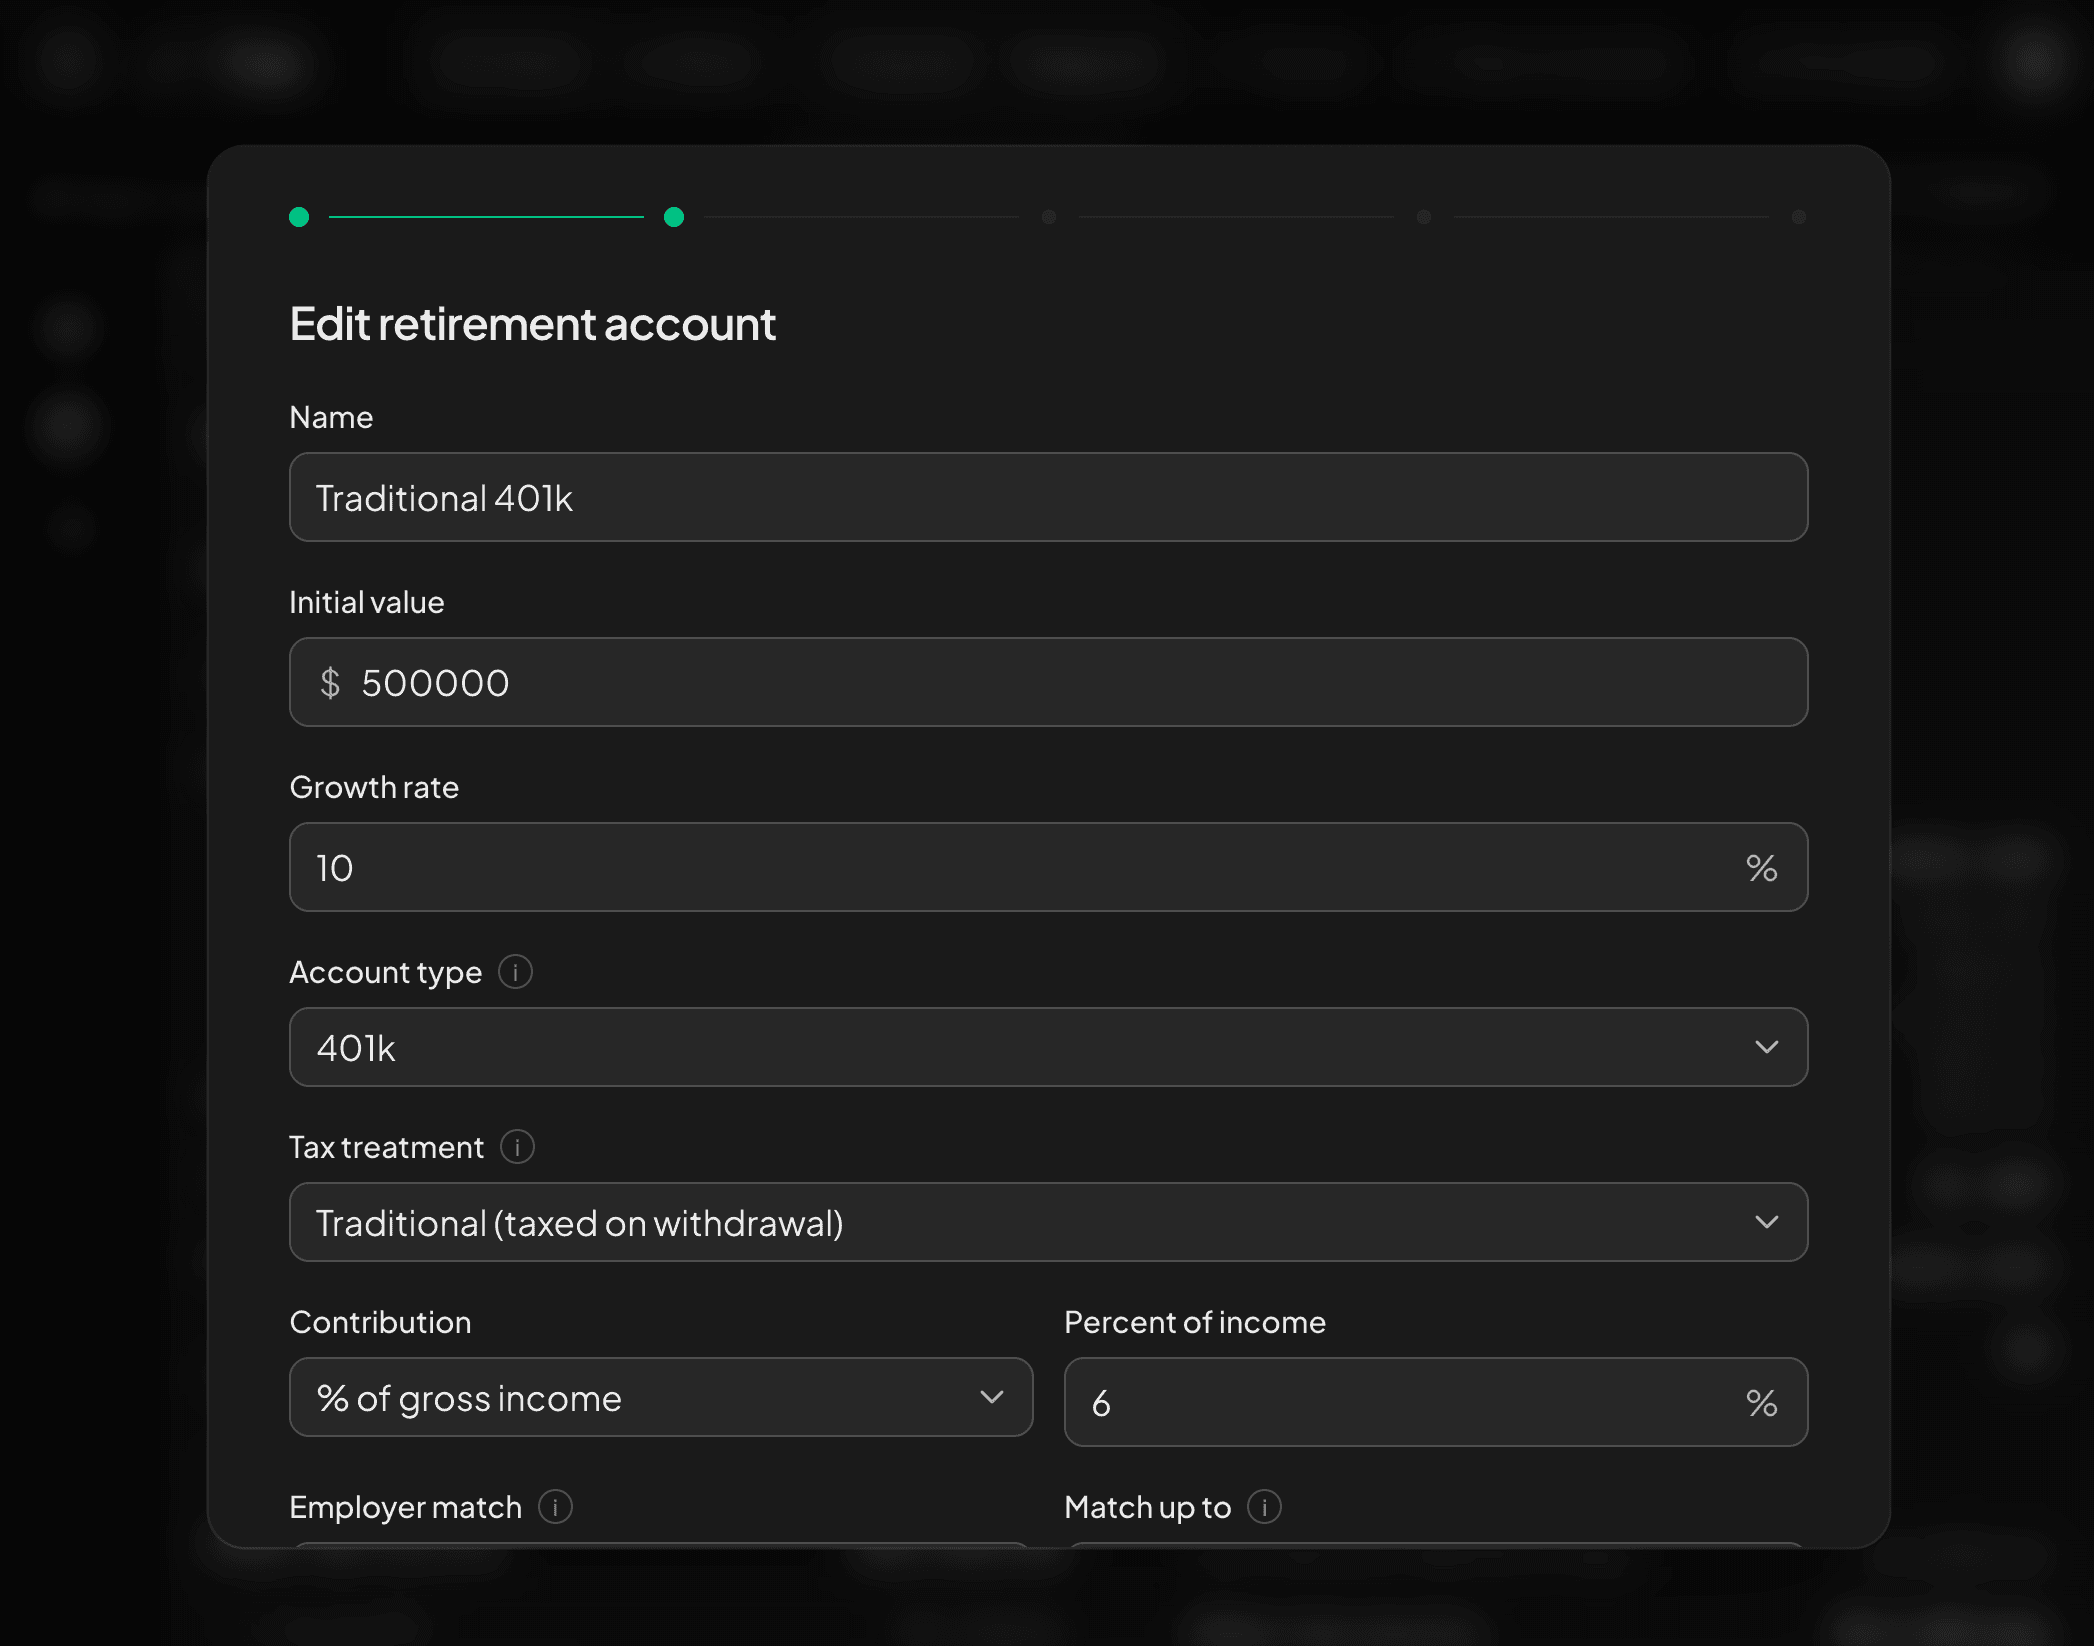Select the second green progress step dot
Viewport: 2094px width, 1646px height.
click(674, 217)
